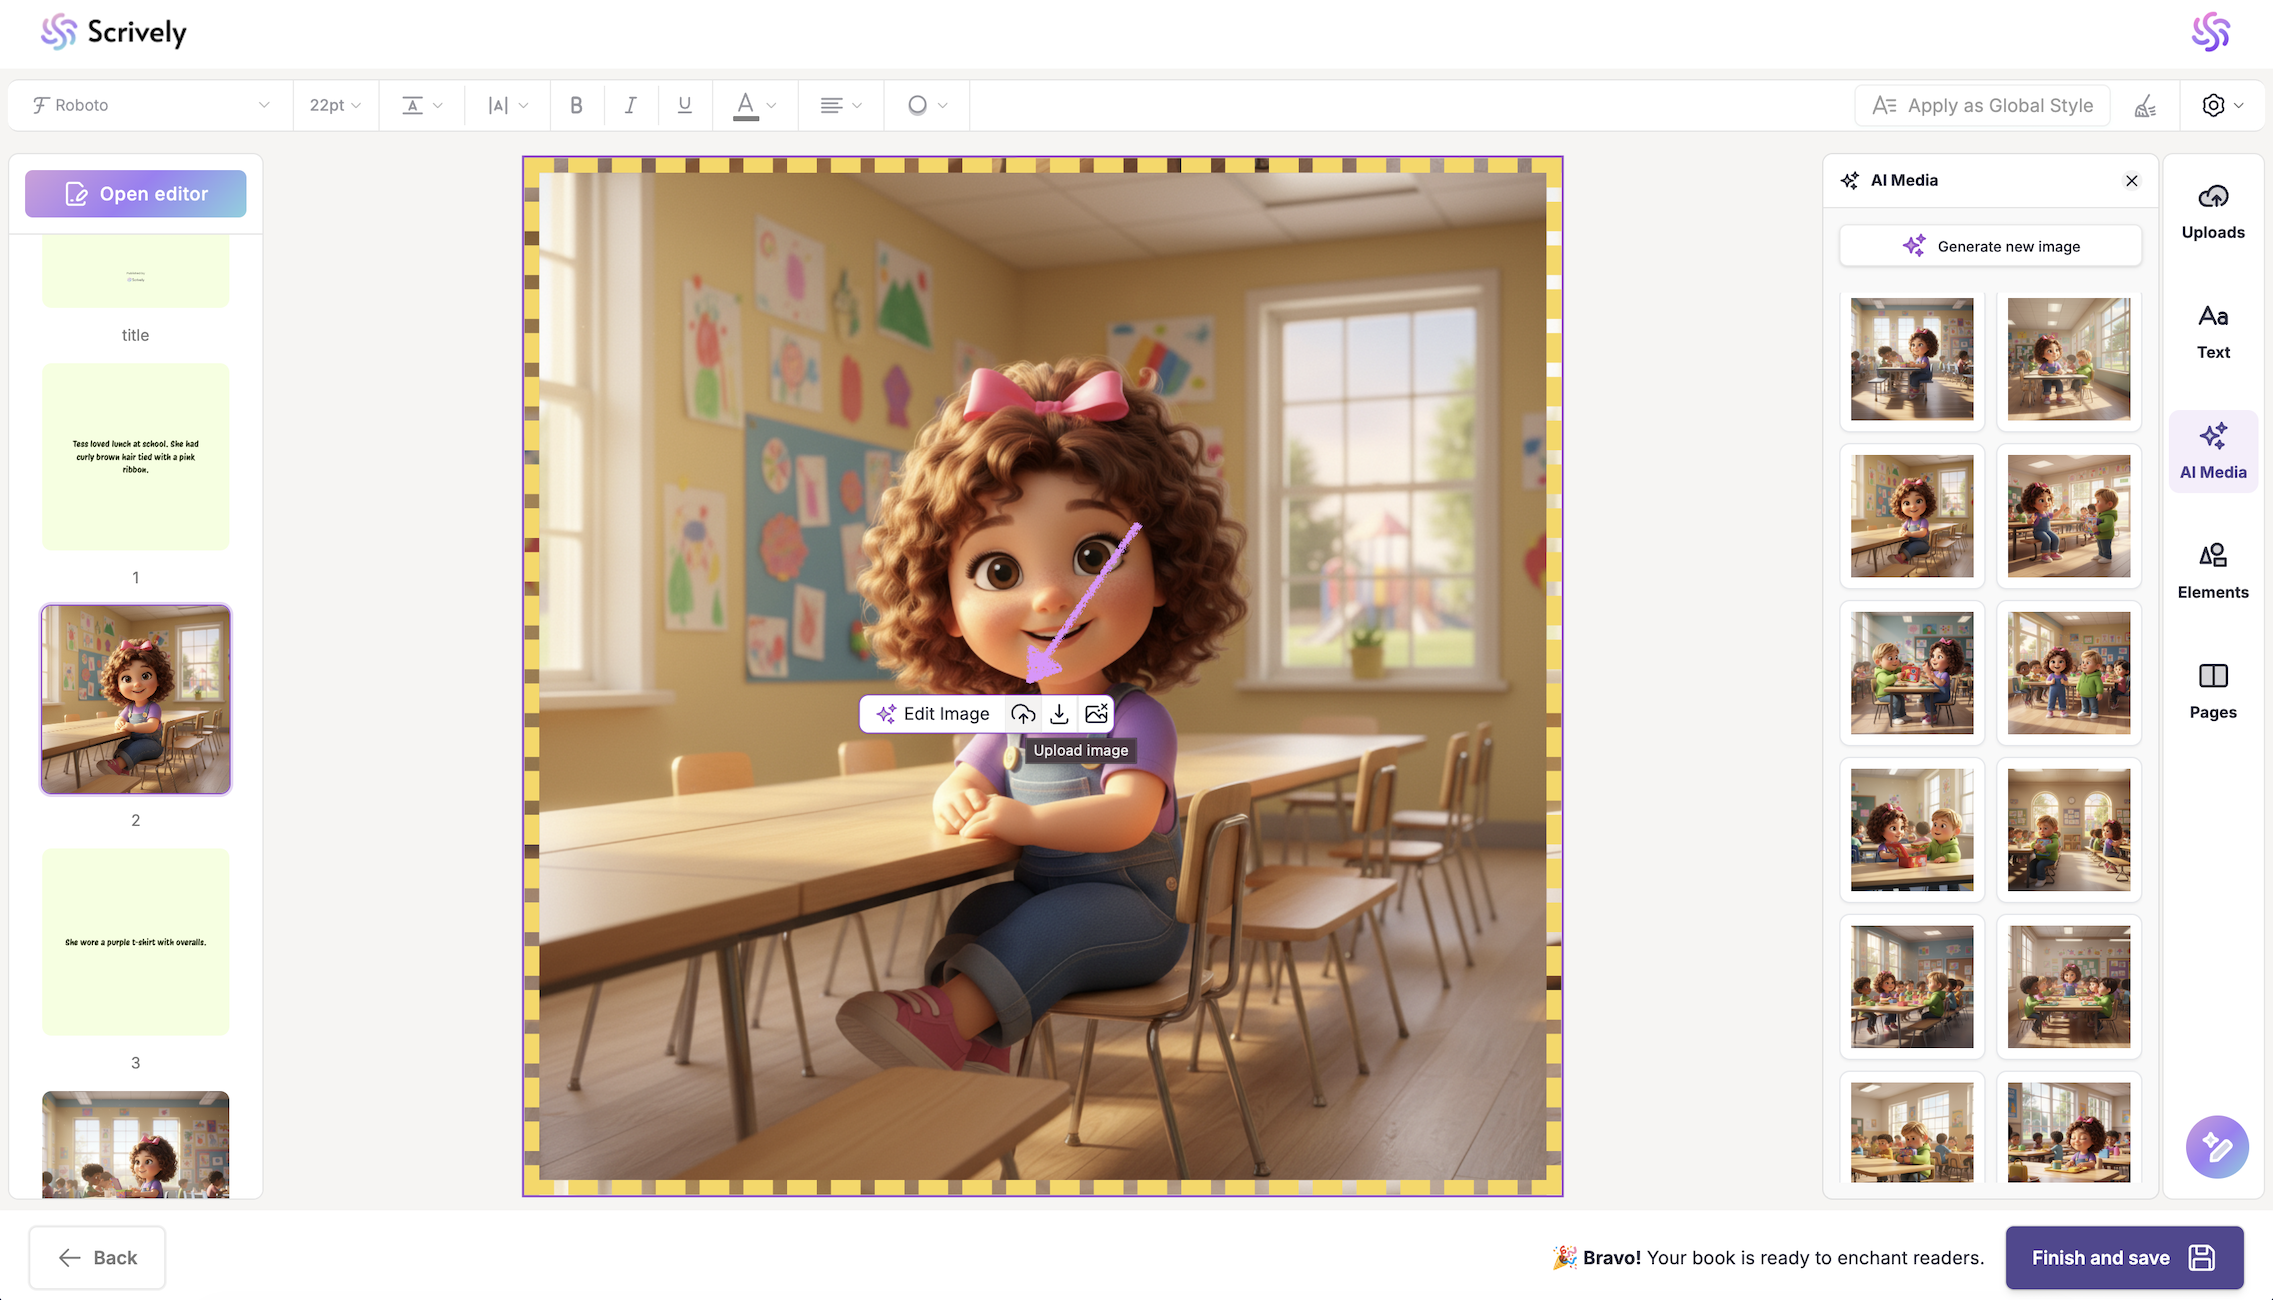Expand the 22pt font size dropdown
The height and width of the screenshot is (1300, 2273).
click(x=335, y=105)
